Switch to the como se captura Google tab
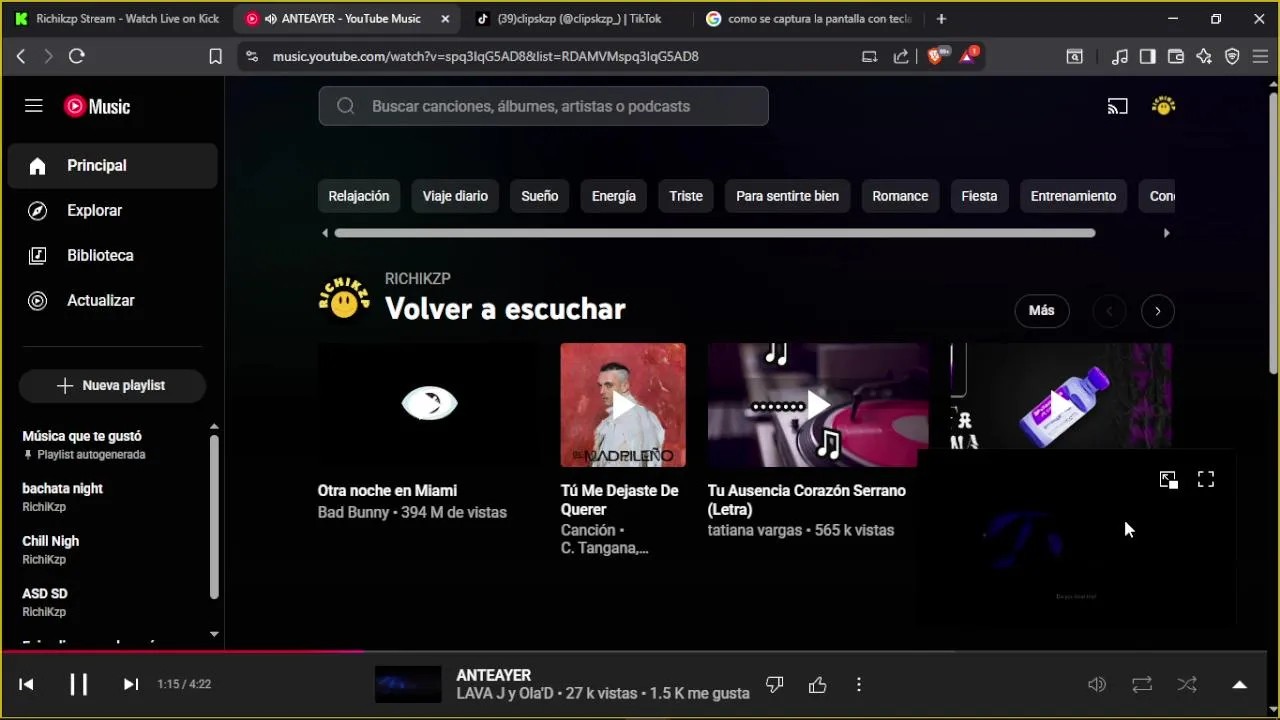This screenshot has width=1280, height=720. pos(810,18)
